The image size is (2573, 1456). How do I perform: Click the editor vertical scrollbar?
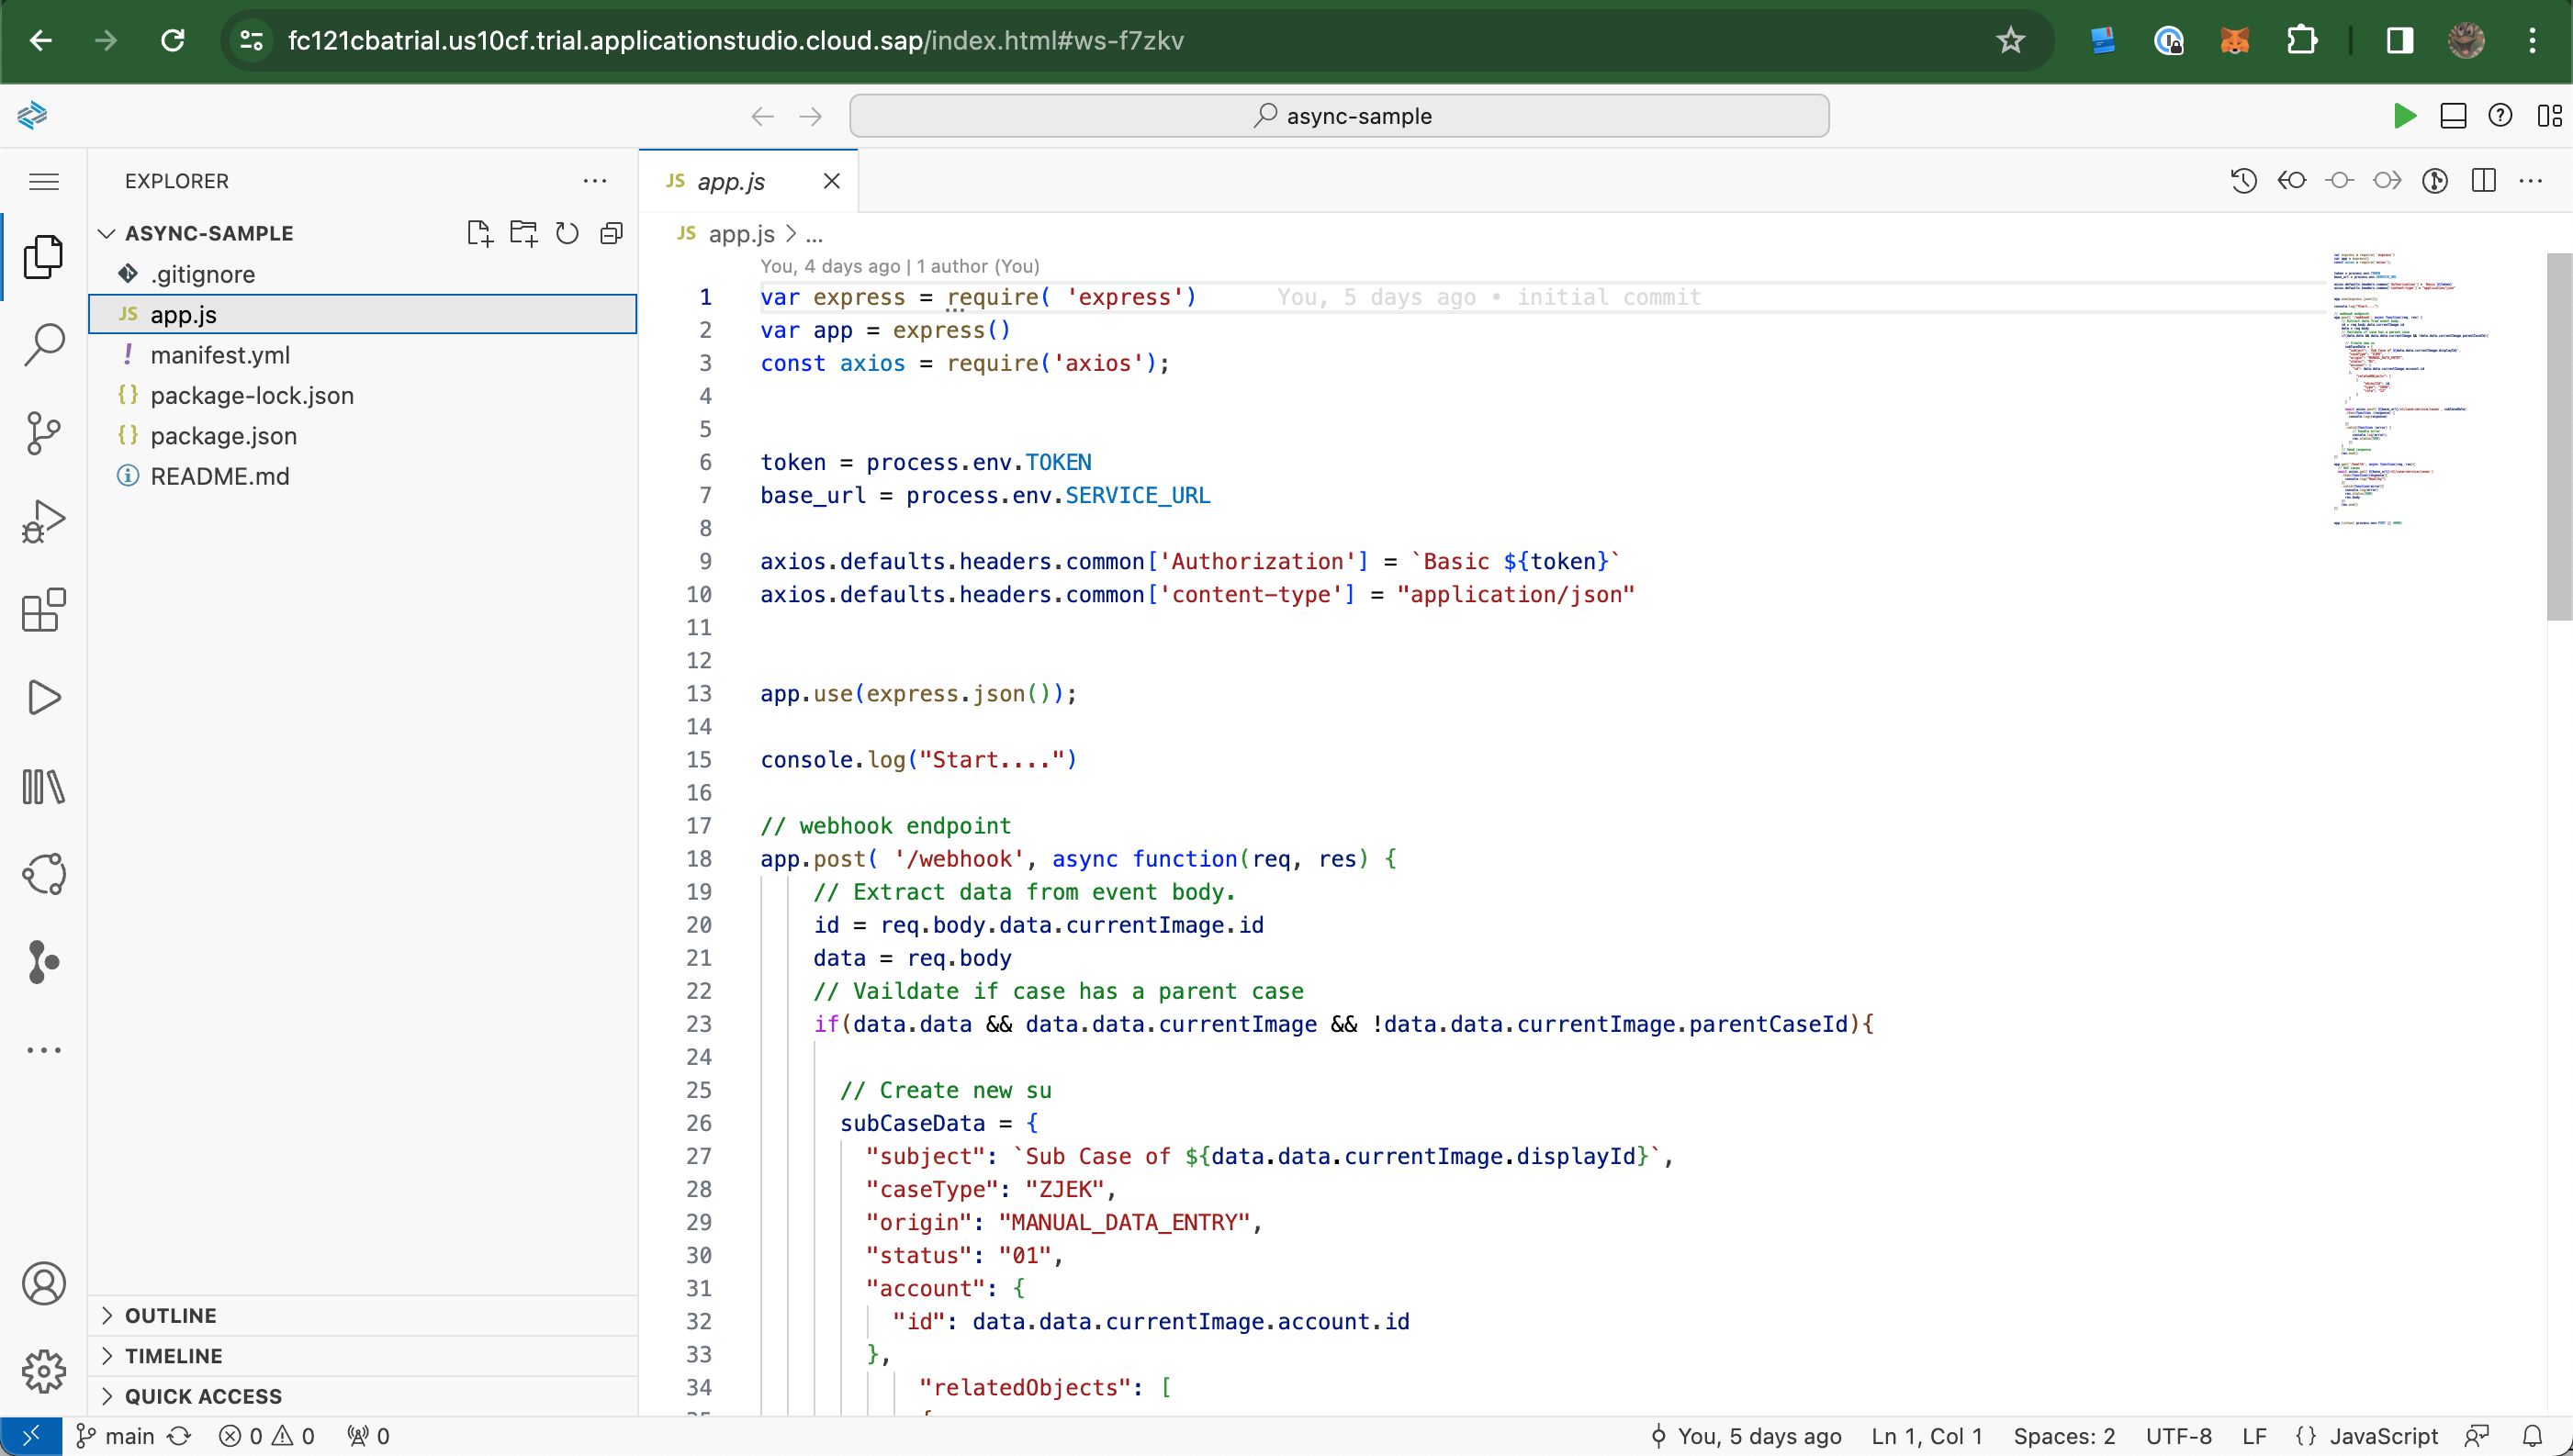(2558, 435)
